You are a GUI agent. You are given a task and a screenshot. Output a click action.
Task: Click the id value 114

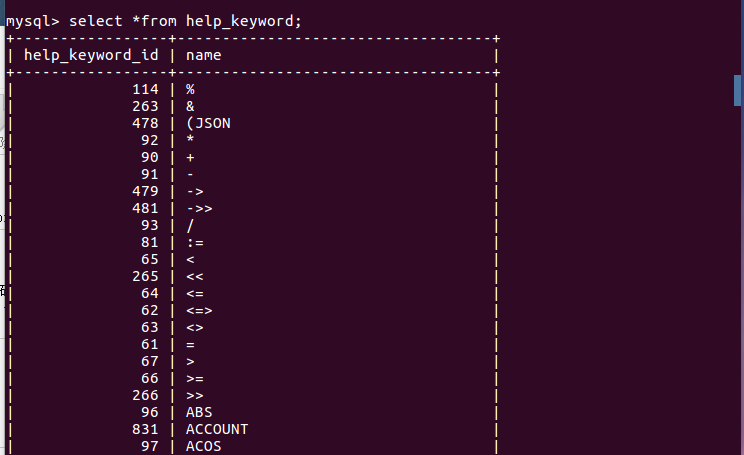tap(145, 89)
